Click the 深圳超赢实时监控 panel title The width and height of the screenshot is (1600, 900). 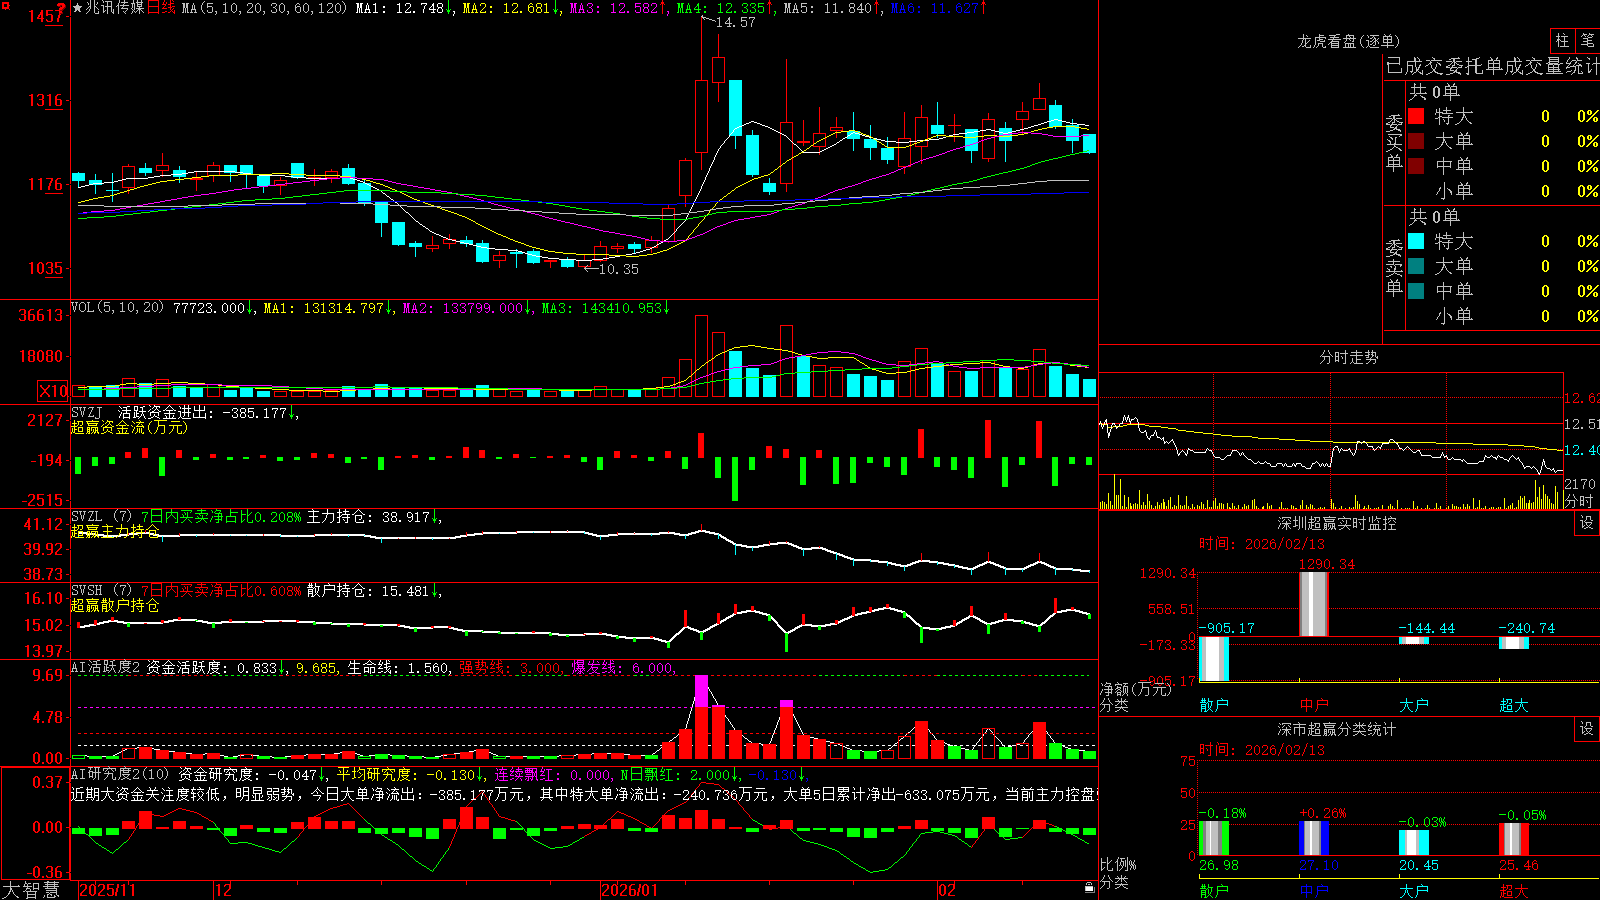pos(1336,523)
